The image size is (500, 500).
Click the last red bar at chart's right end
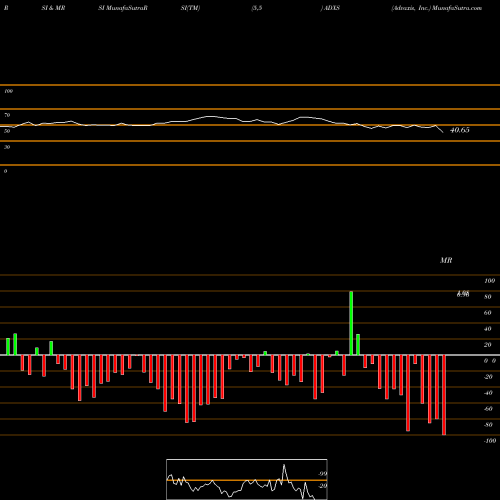444,395
